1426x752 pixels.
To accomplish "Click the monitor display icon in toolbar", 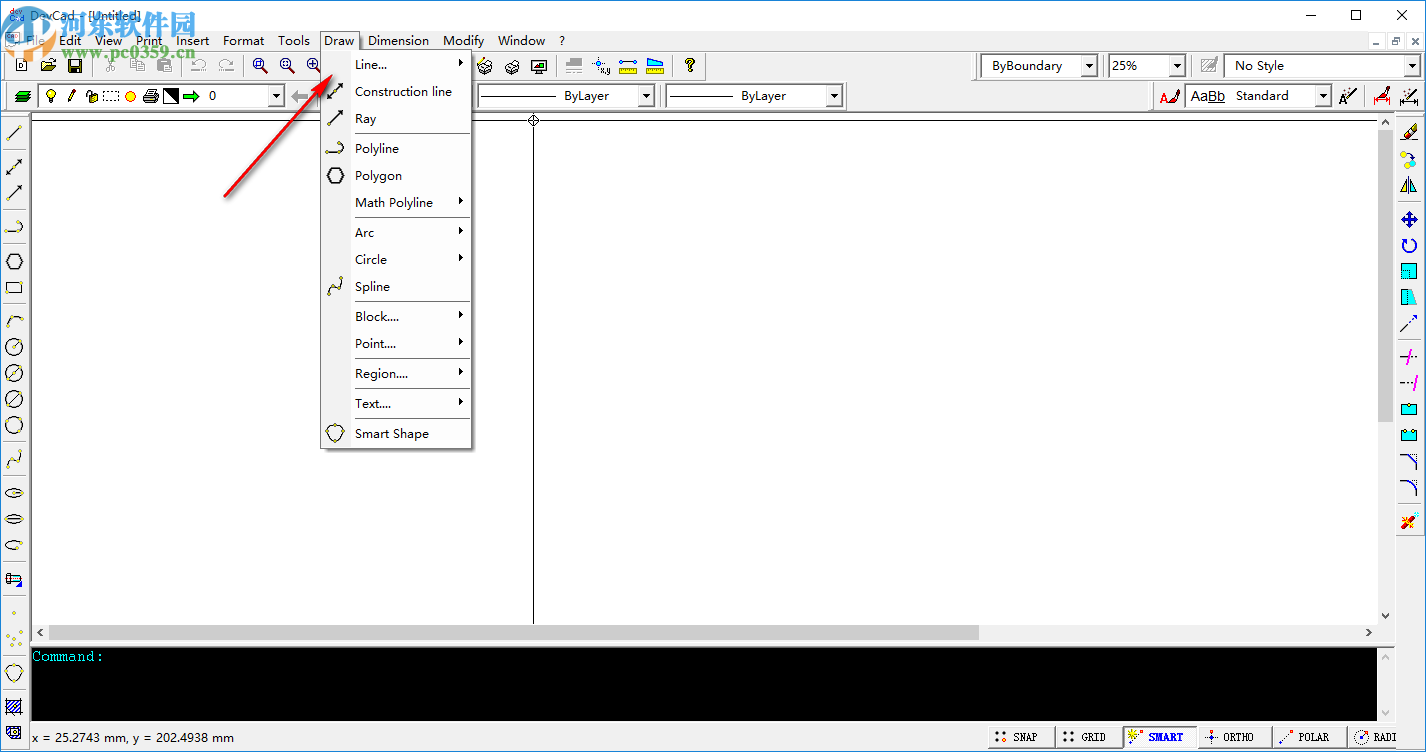I will 539,66.
